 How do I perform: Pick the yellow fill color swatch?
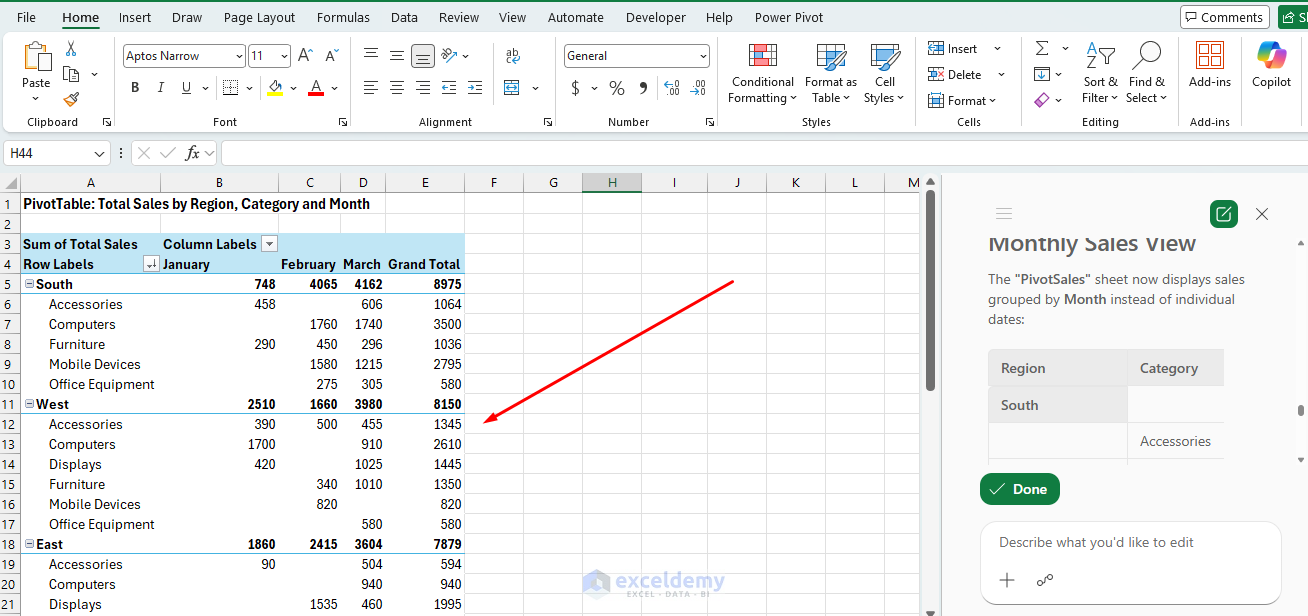[275, 89]
